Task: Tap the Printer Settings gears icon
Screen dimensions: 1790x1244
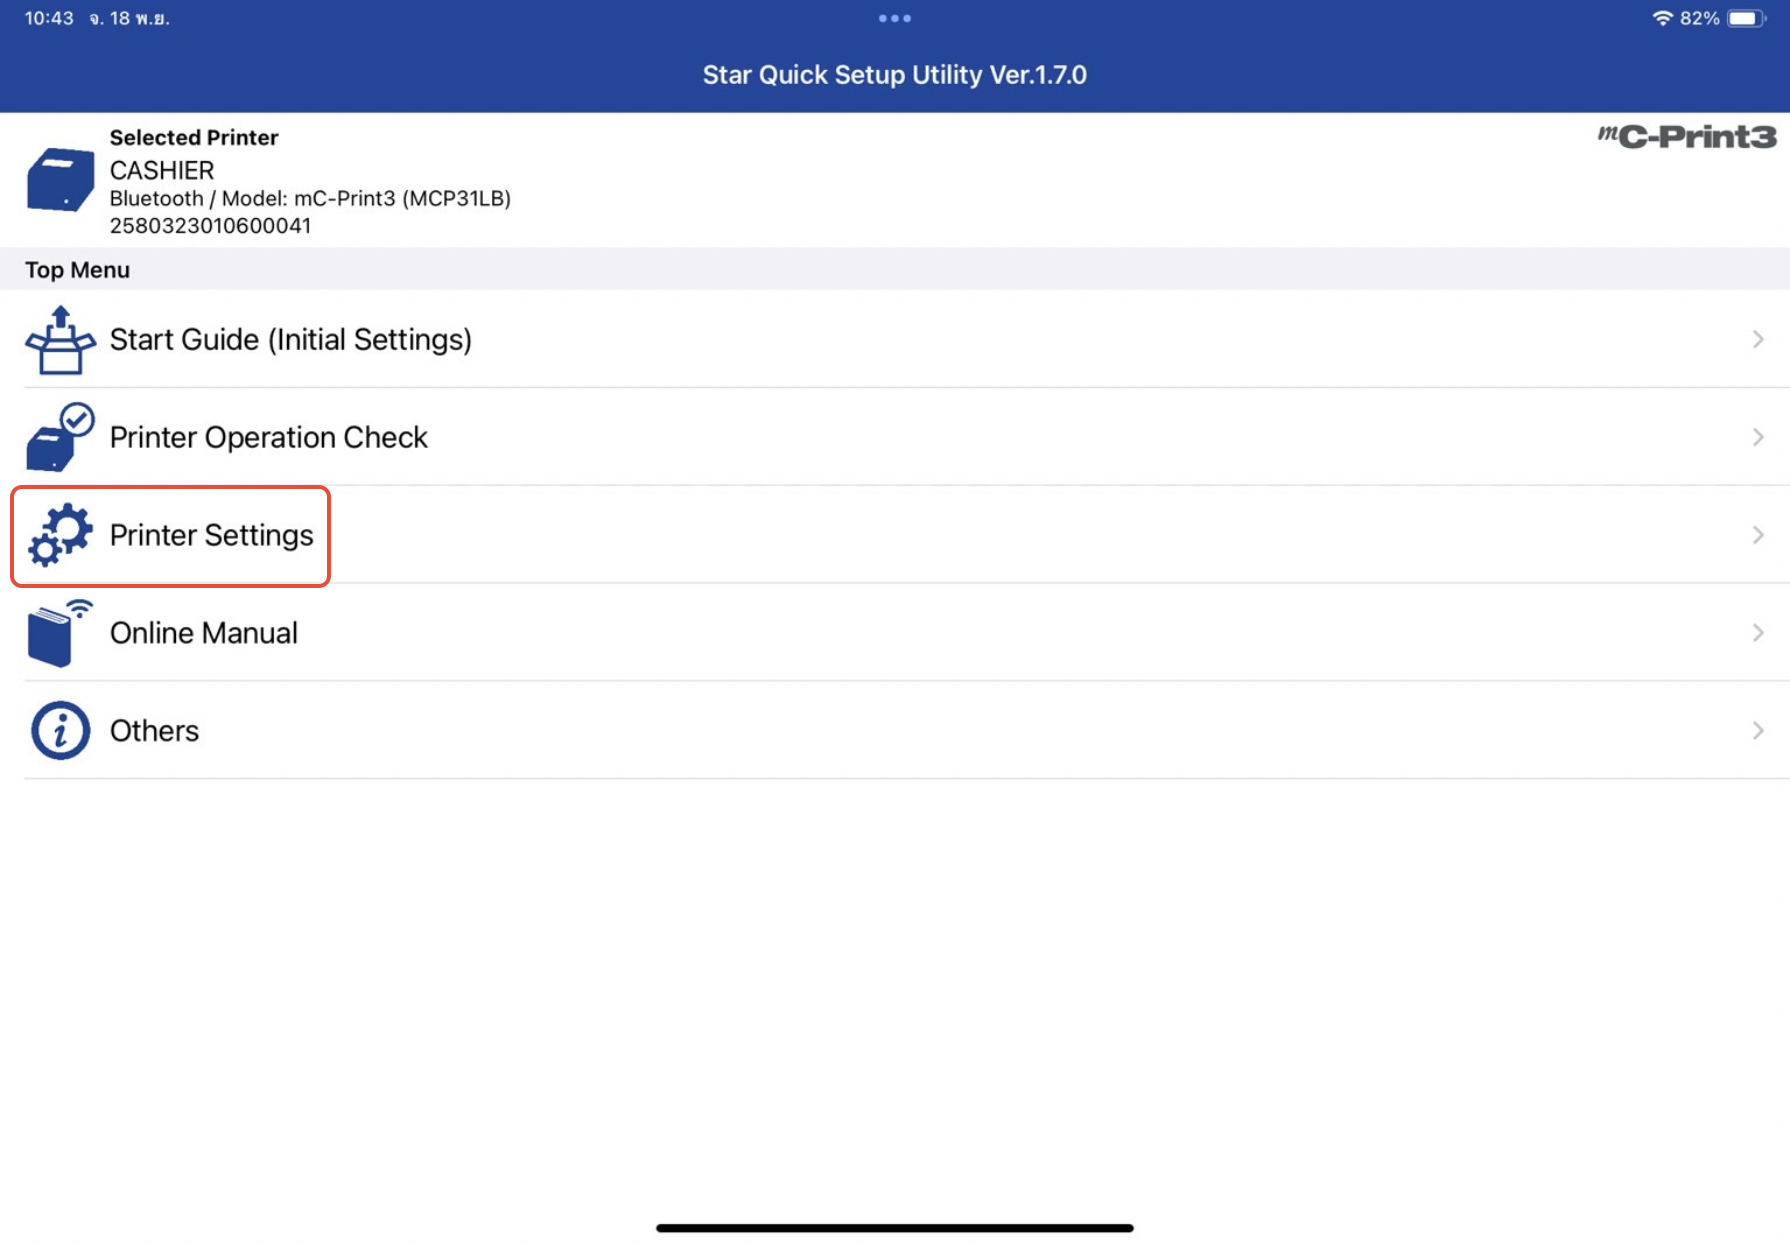Action: (60, 535)
